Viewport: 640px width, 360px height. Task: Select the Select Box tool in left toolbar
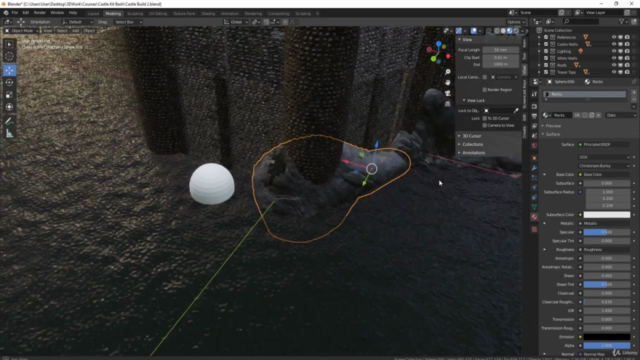coord(9,44)
